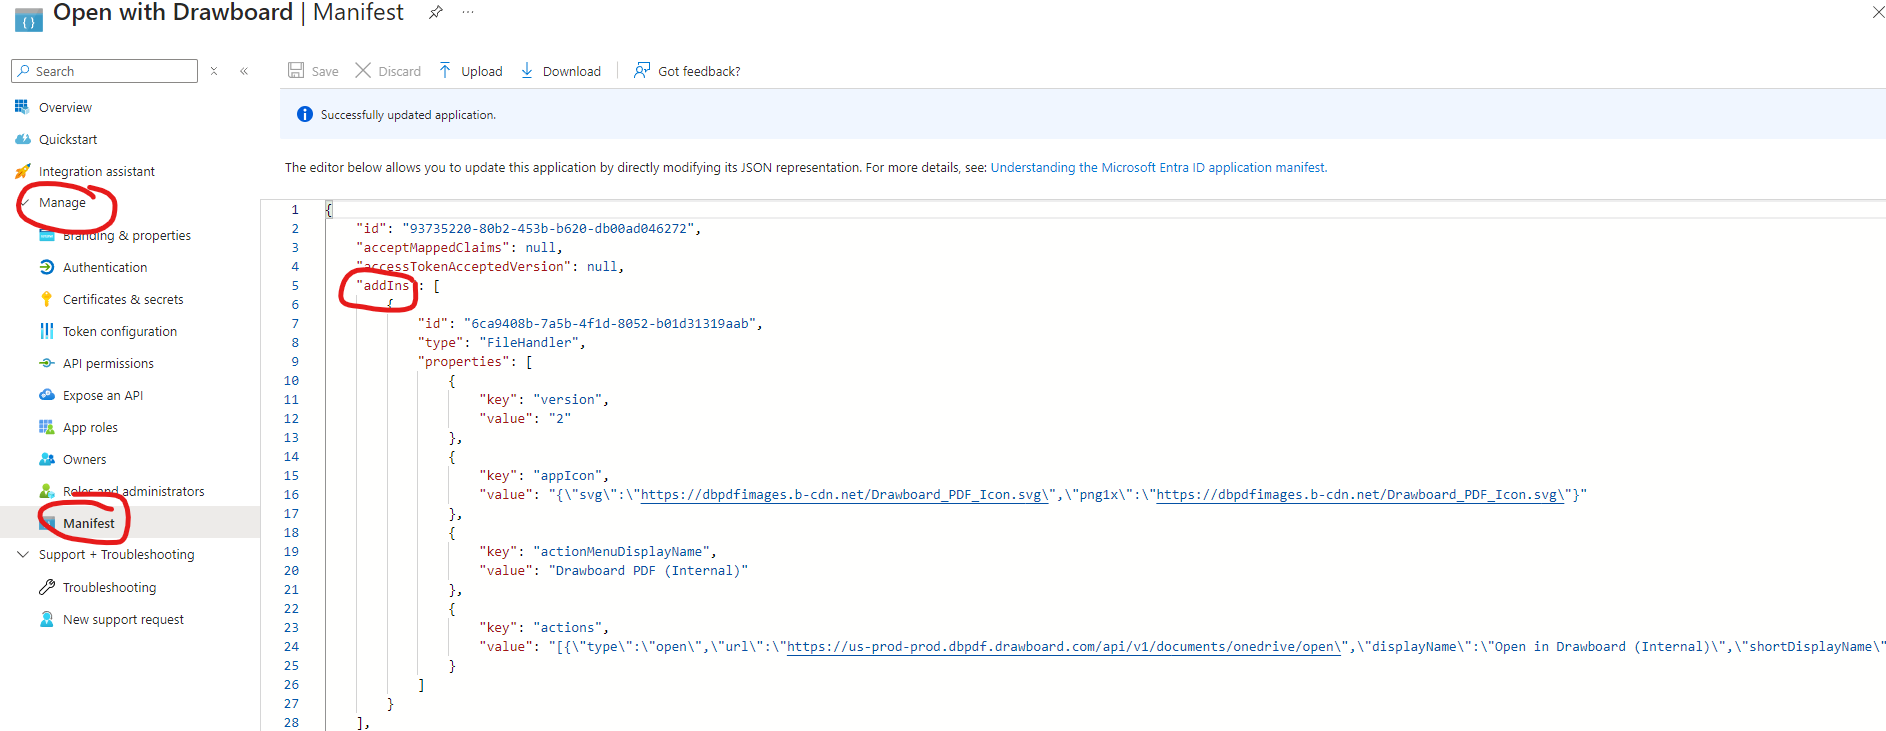Go to Branding & properties
Image resolution: width=1886 pixels, height=731 pixels.
pyautogui.click(x=127, y=235)
